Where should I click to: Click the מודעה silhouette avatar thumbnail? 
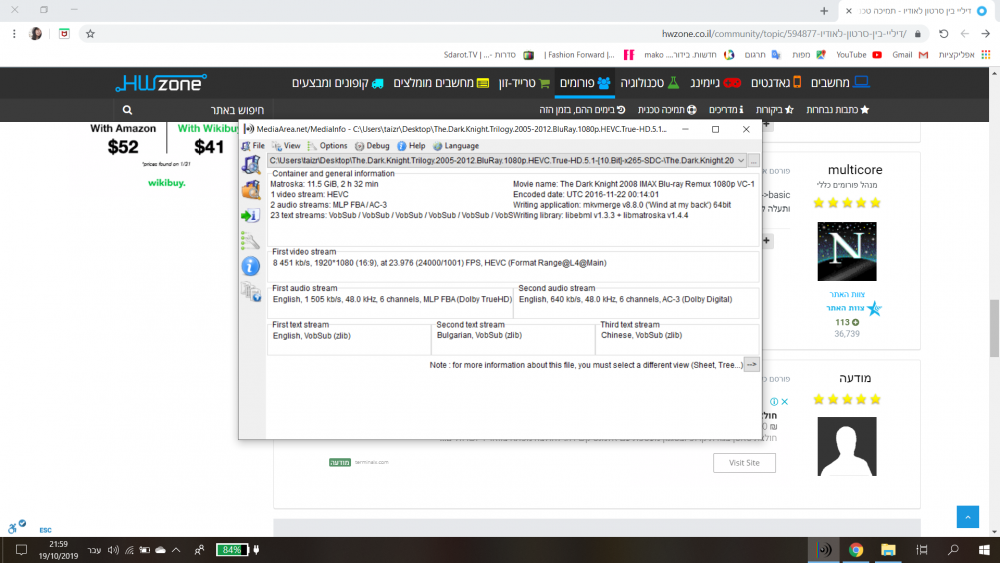pyautogui.click(x=847, y=446)
